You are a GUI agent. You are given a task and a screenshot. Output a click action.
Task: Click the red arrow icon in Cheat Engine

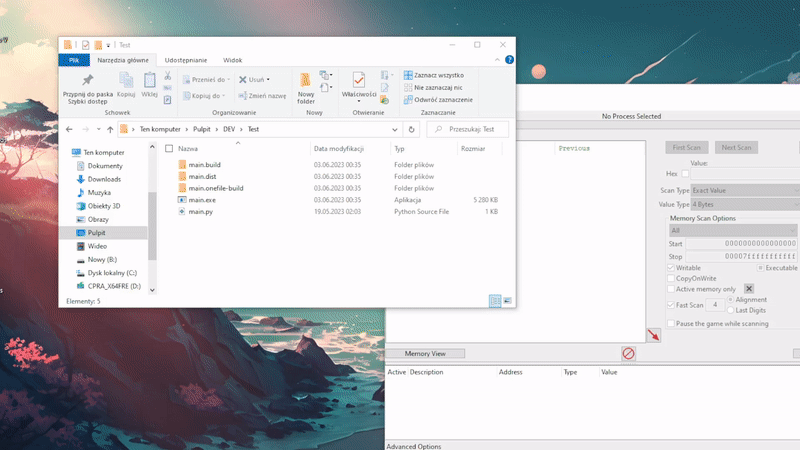(x=654, y=335)
